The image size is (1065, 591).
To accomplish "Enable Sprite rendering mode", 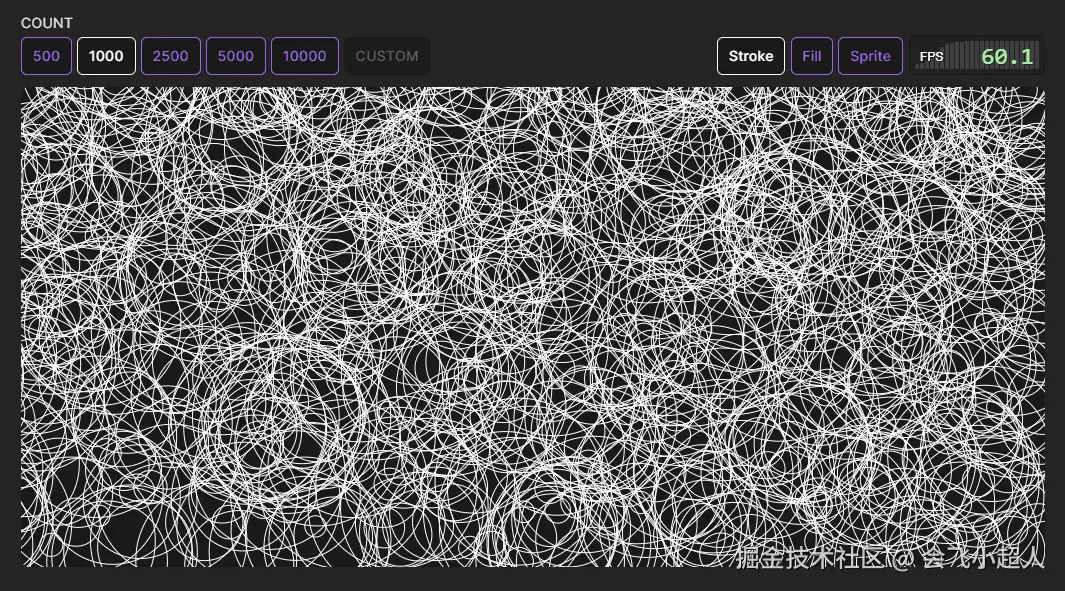I will click(x=870, y=56).
